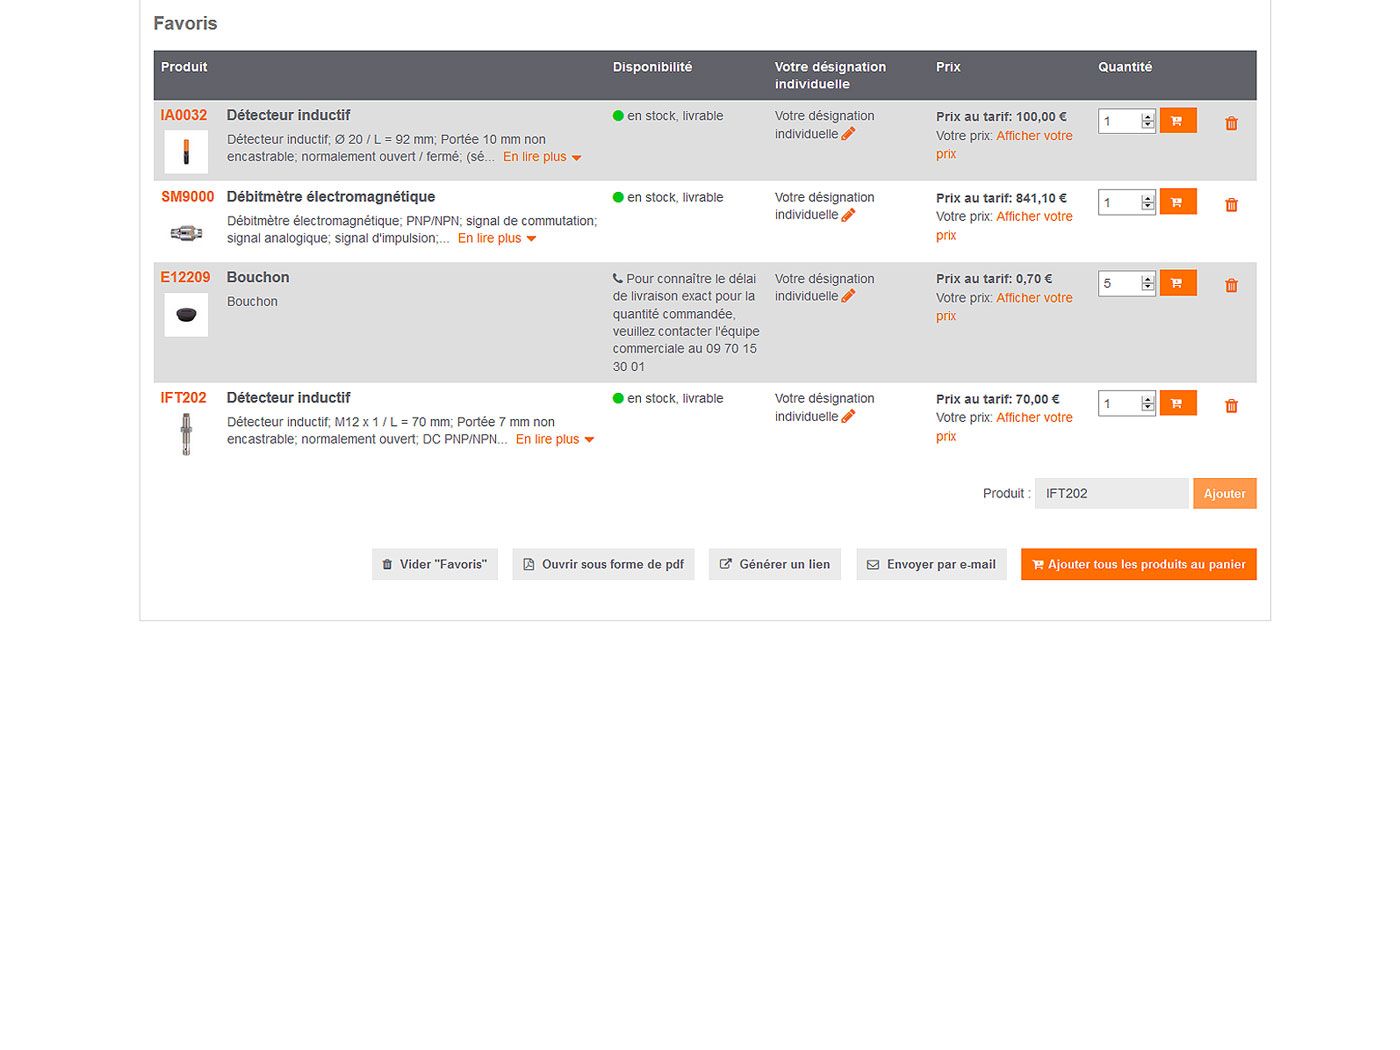Expand 'En lire plus' for IA0032 description
This screenshot has height=1050, width=1400.
[541, 157]
